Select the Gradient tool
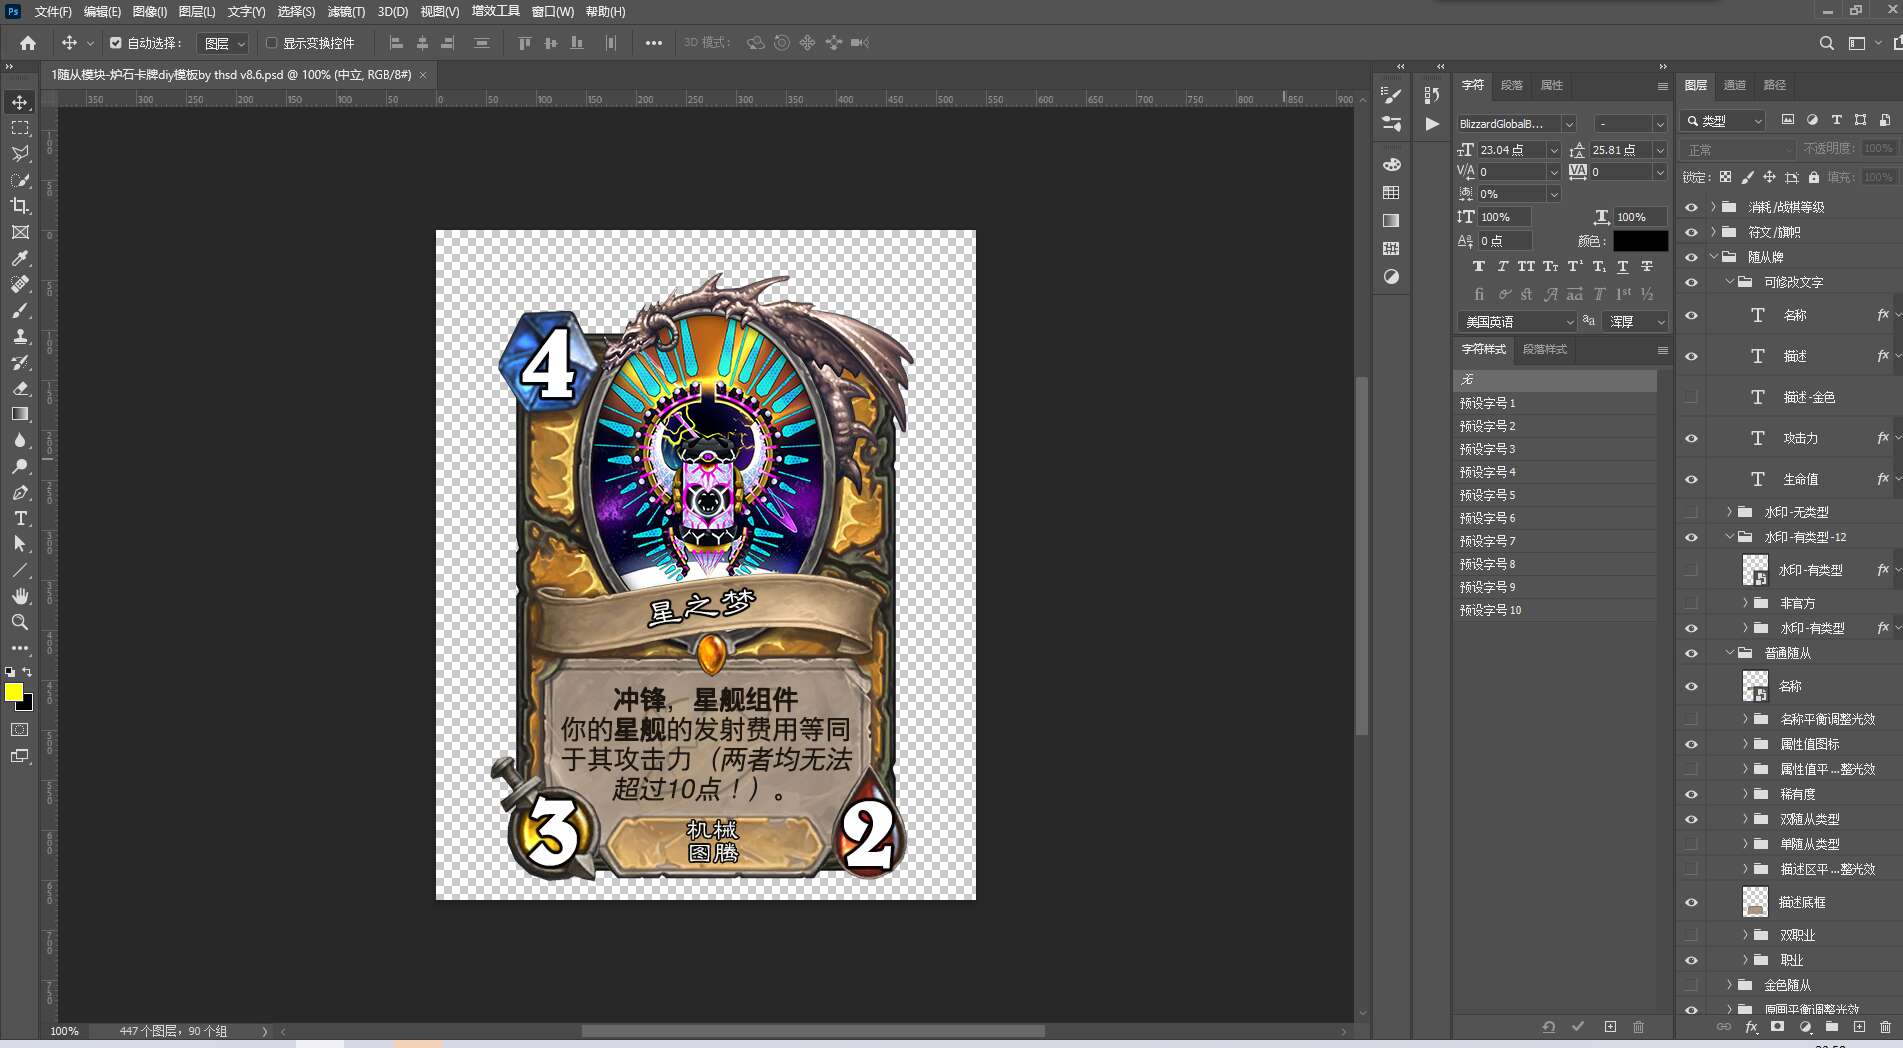 [x=20, y=414]
